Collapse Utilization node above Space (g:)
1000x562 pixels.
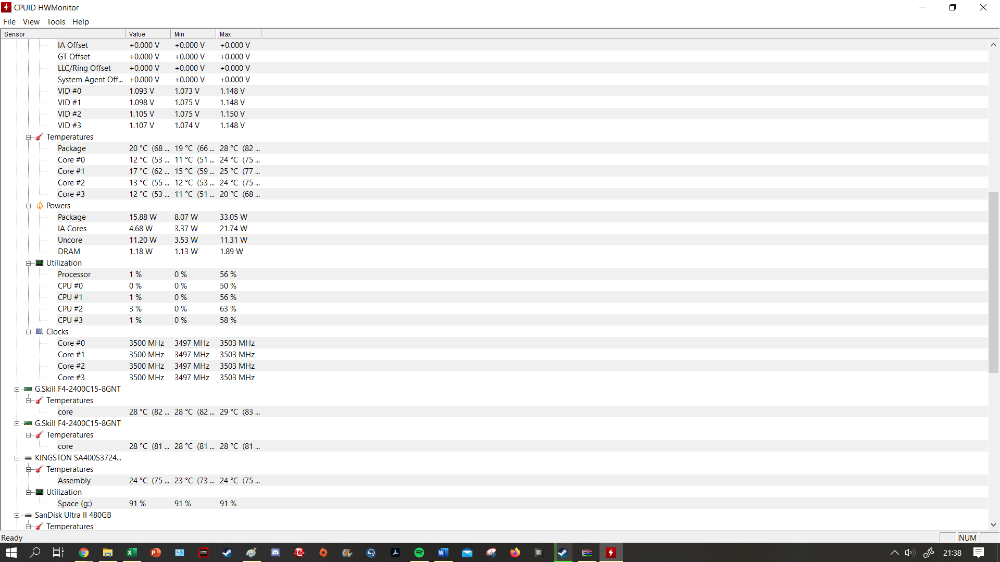(x=29, y=492)
